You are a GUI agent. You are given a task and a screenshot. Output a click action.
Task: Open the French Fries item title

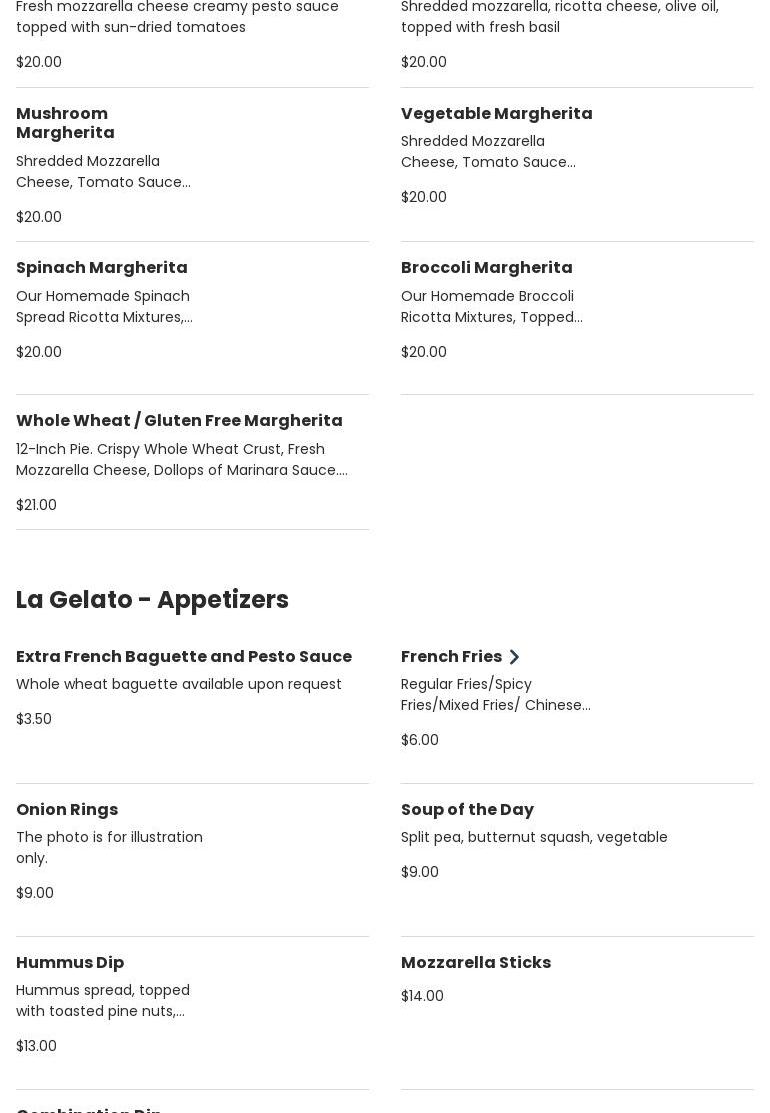tap(451, 657)
